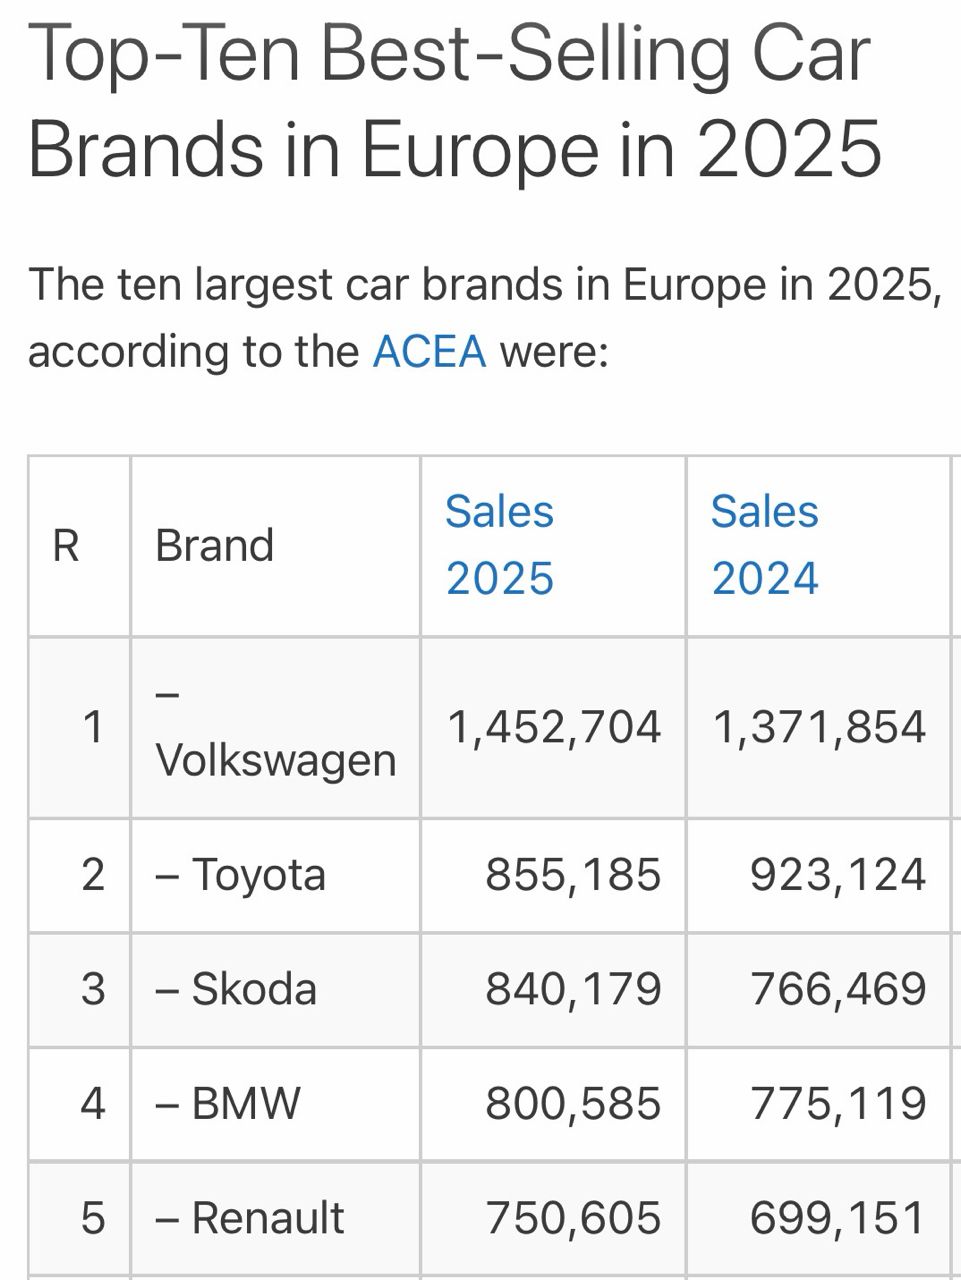Image resolution: width=961 pixels, height=1280 pixels.
Task: Click the intro paragraph about largest car brands
Action: (484, 318)
